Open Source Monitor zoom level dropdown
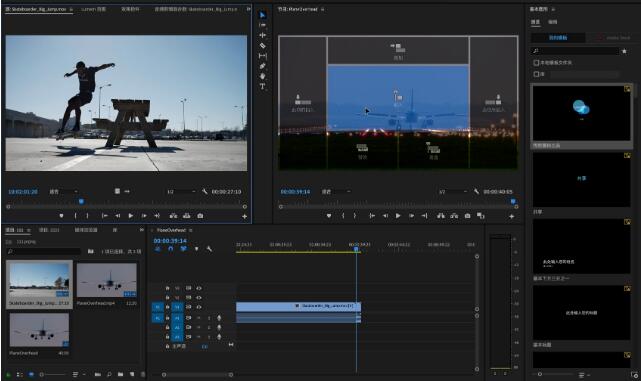Image resolution: width=641 pixels, height=381 pixels. (x=63, y=191)
